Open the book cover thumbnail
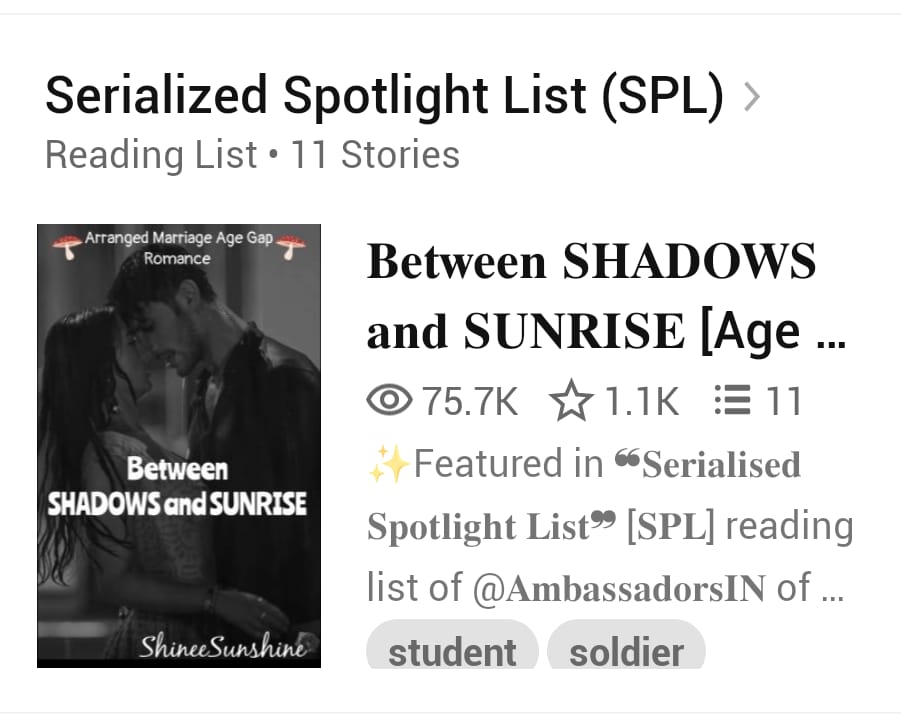The width and height of the screenshot is (901, 719). (179, 445)
